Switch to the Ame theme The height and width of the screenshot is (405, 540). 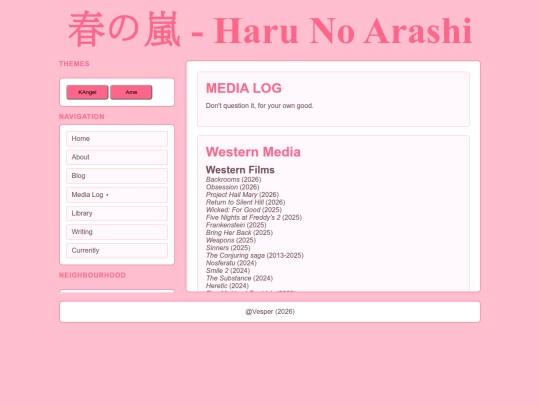131,92
